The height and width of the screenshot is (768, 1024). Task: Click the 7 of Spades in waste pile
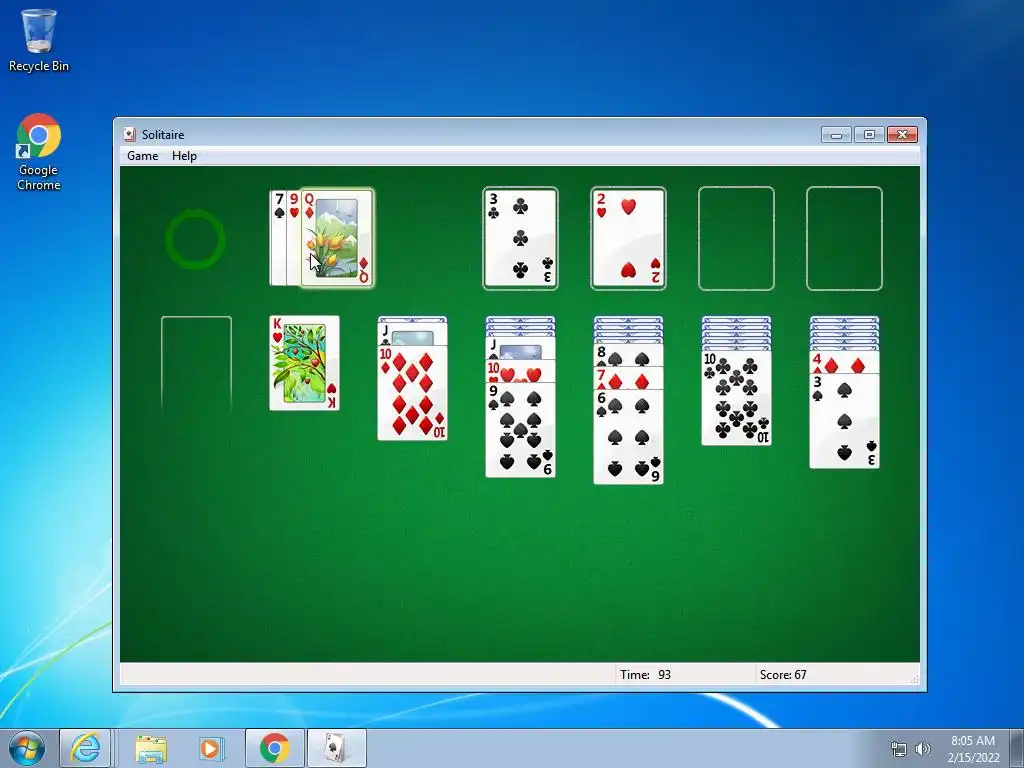278,238
